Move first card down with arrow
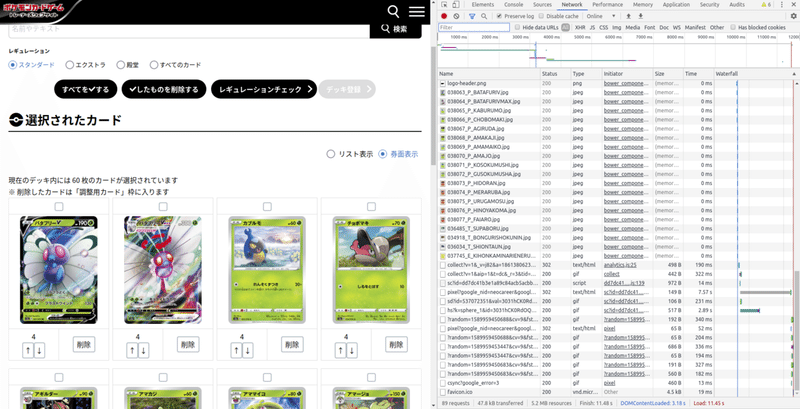The width and height of the screenshot is (800, 409). [39, 350]
